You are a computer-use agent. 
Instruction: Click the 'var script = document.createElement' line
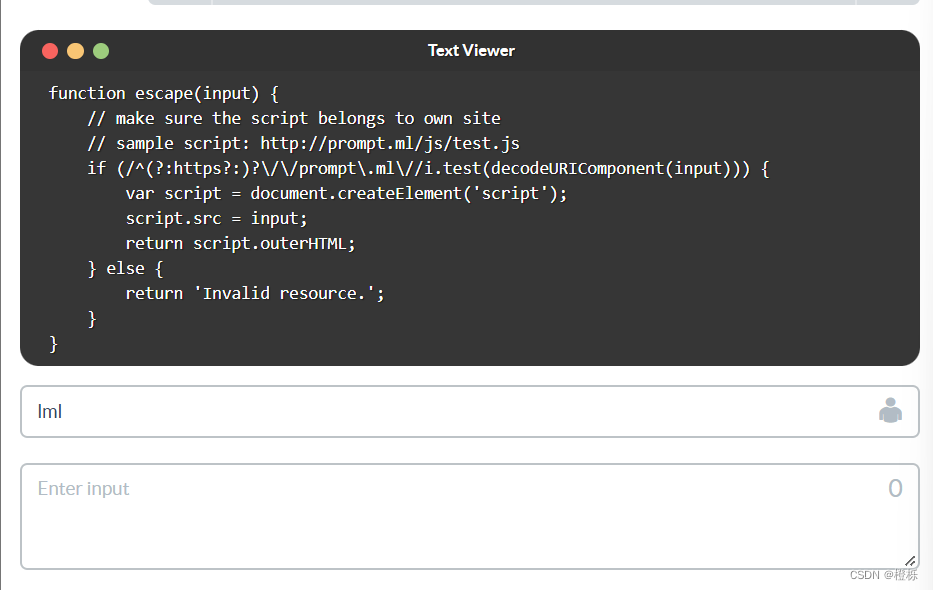(x=346, y=193)
